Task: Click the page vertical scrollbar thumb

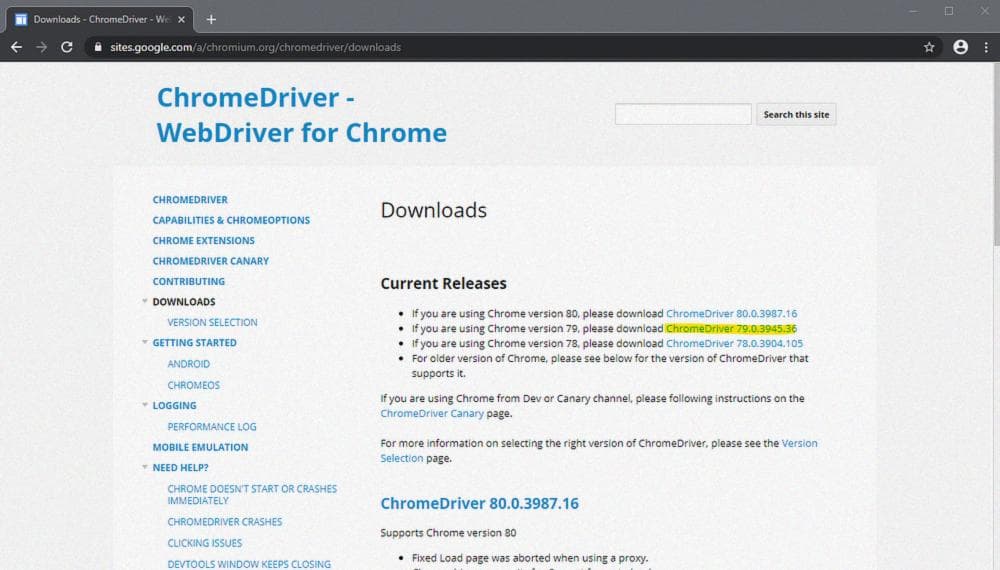Action: 996,153
